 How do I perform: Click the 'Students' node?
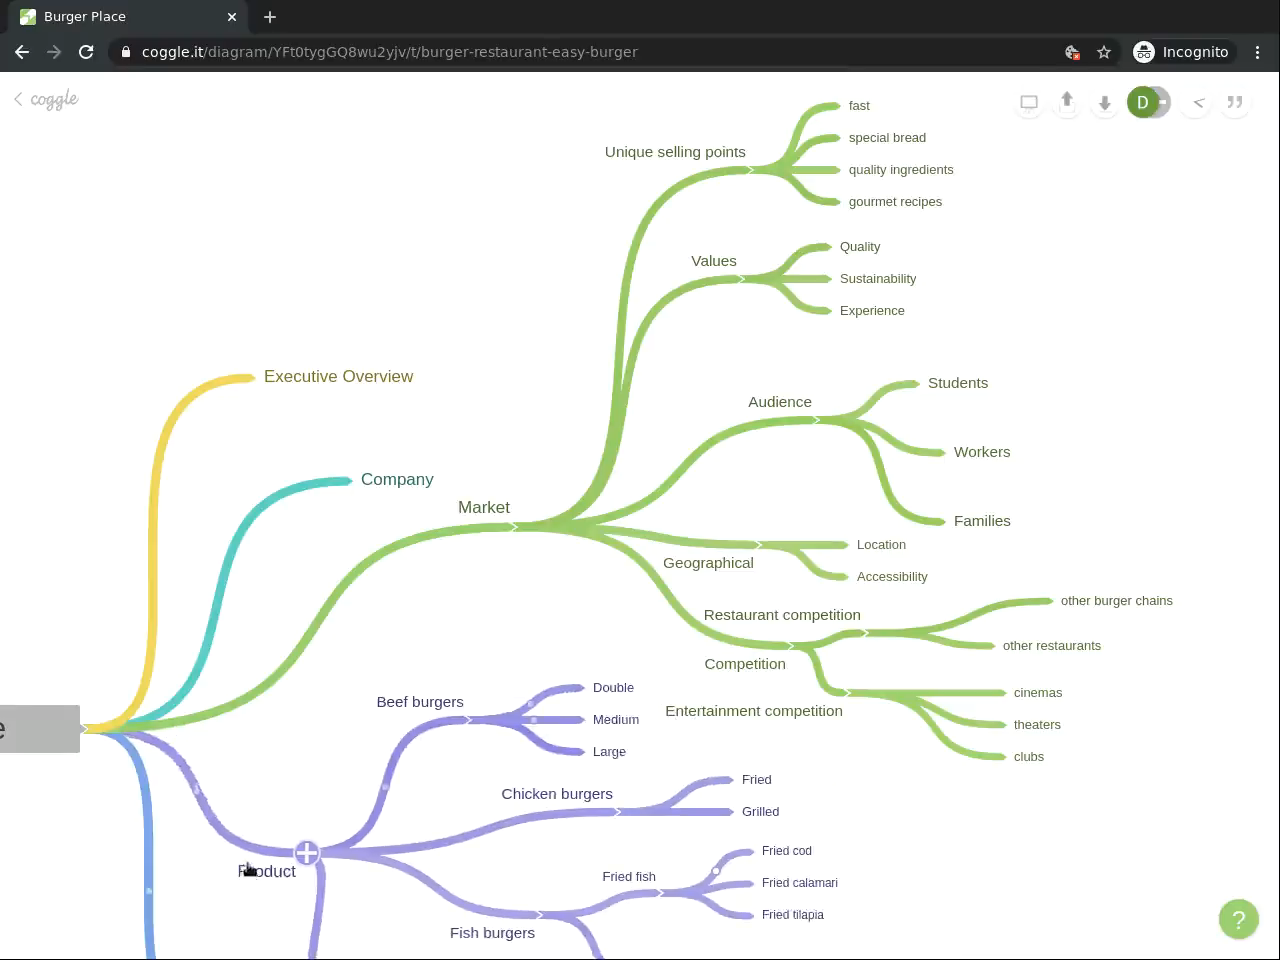(958, 383)
